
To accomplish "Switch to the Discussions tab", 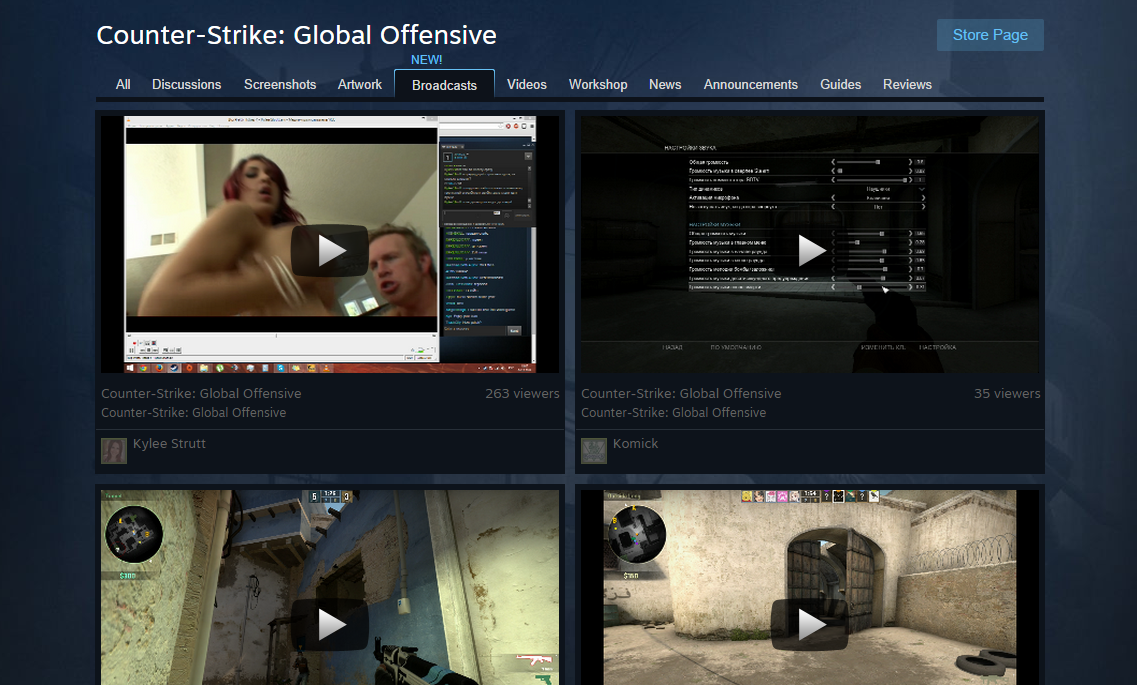I will point(186,85).
